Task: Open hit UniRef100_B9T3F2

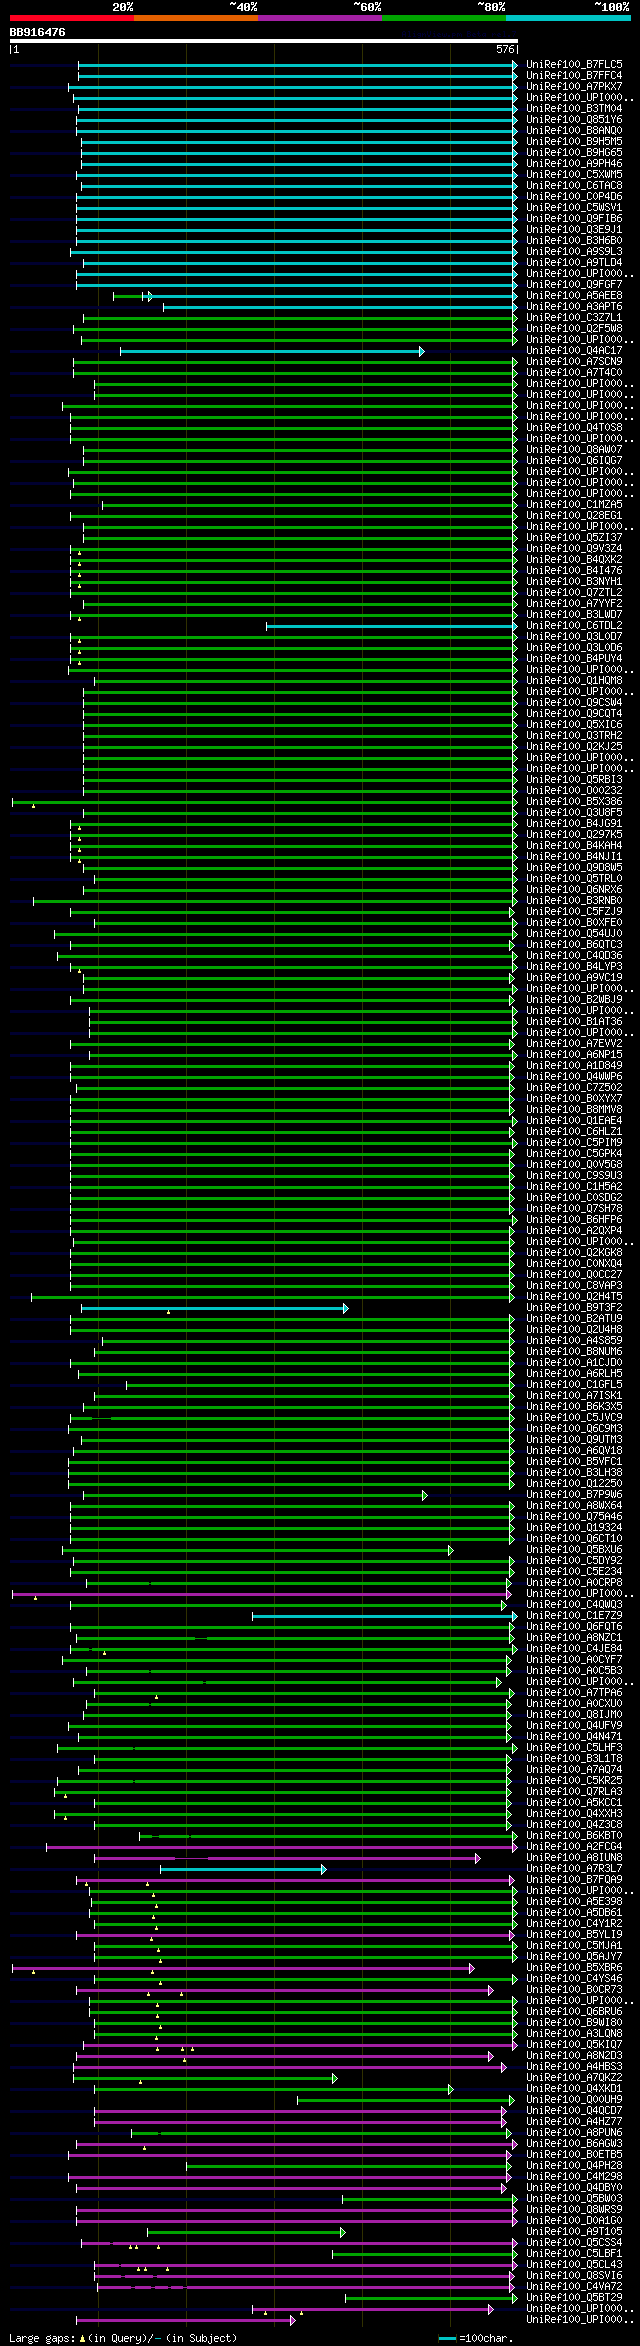Action: [574, 1308]
